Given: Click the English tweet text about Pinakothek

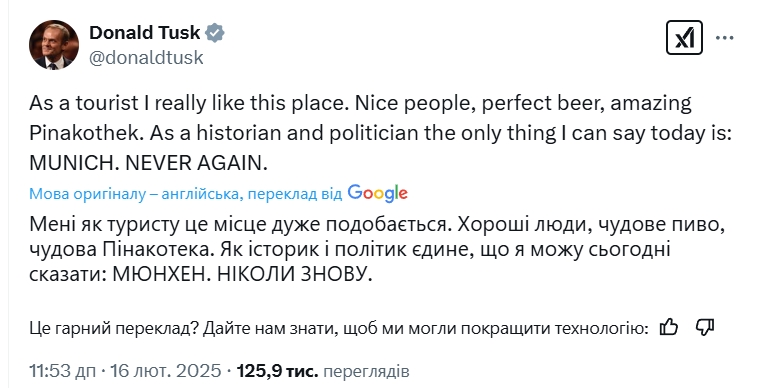Looking at the screenshot, I should point(381,133).
